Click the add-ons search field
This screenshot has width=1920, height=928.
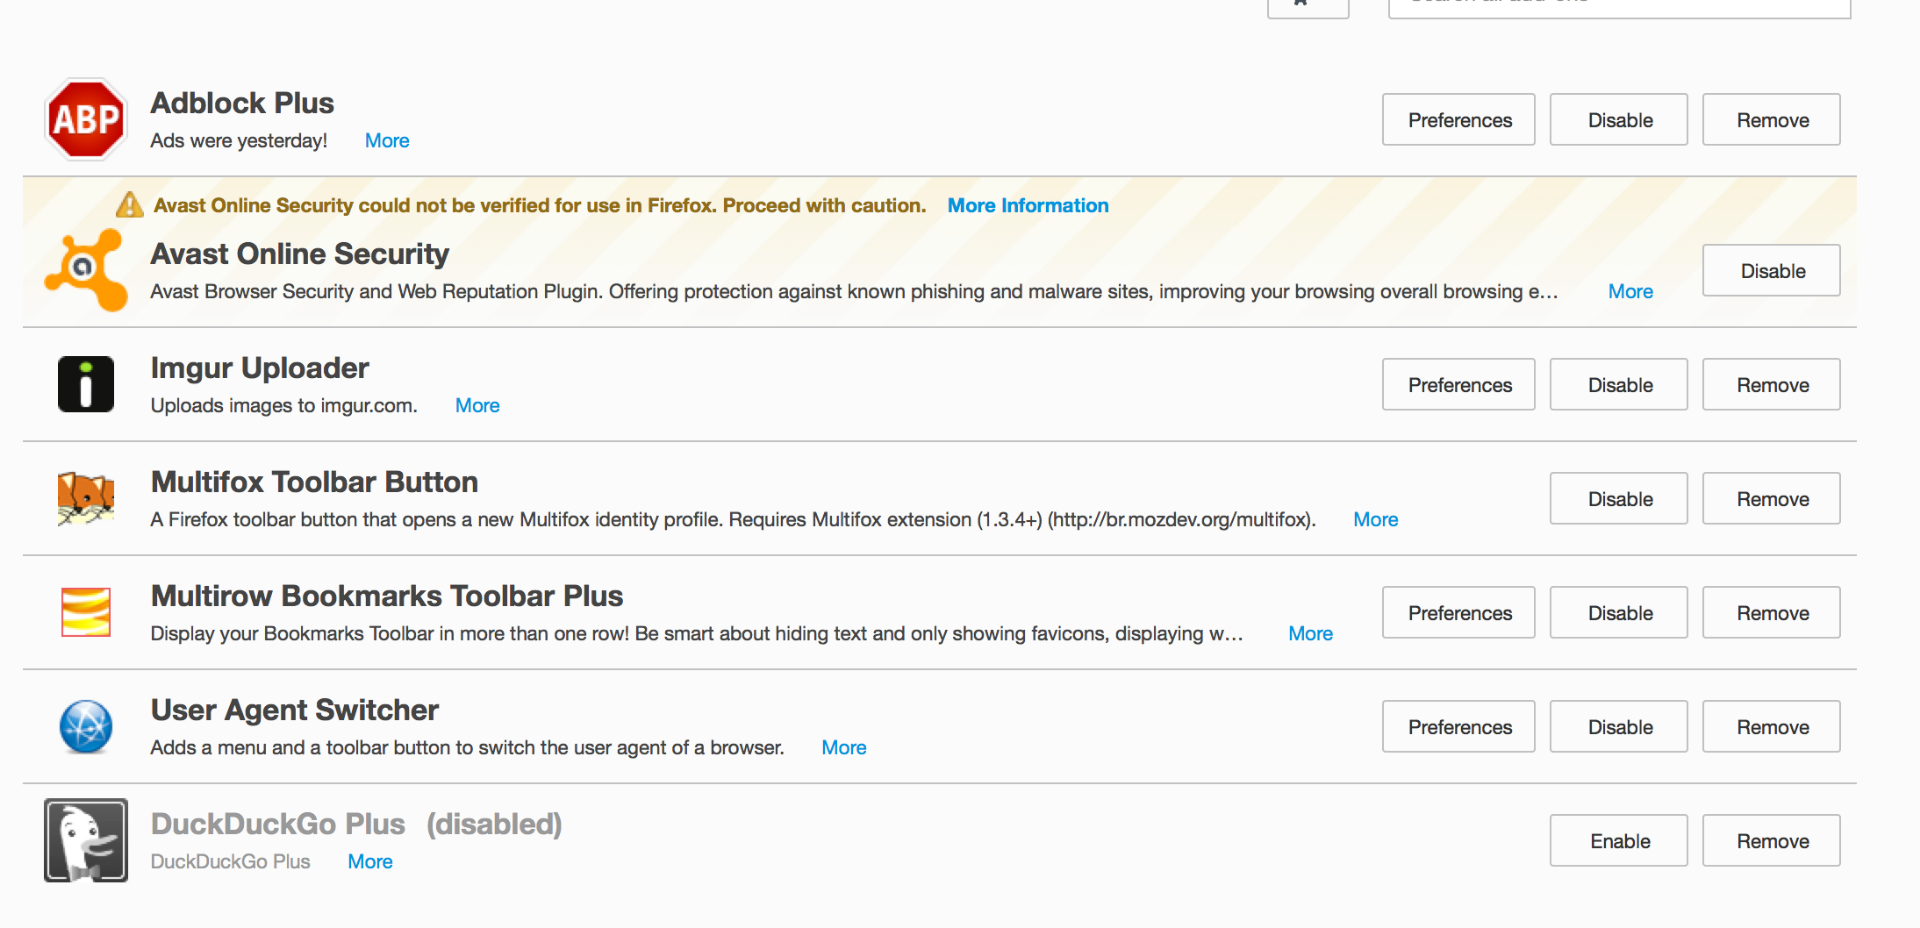click(x=1619, y=6)
